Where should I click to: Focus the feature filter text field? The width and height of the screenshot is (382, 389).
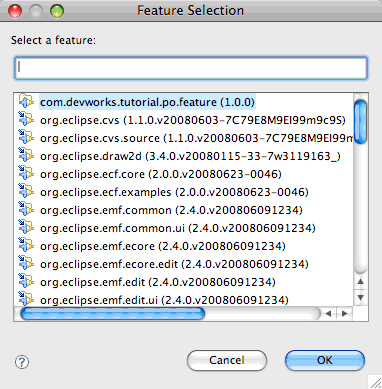coord(191,68)
